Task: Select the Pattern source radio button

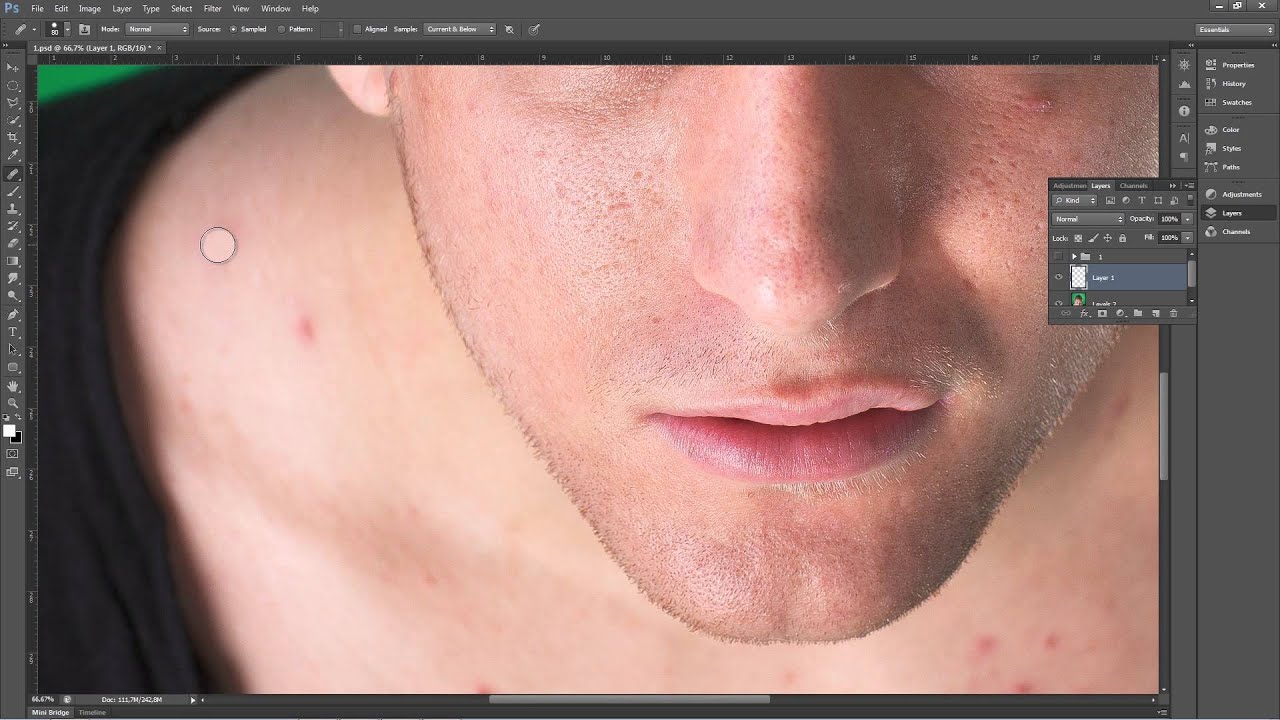Action: pyautogui.click(x=281, y=29)
